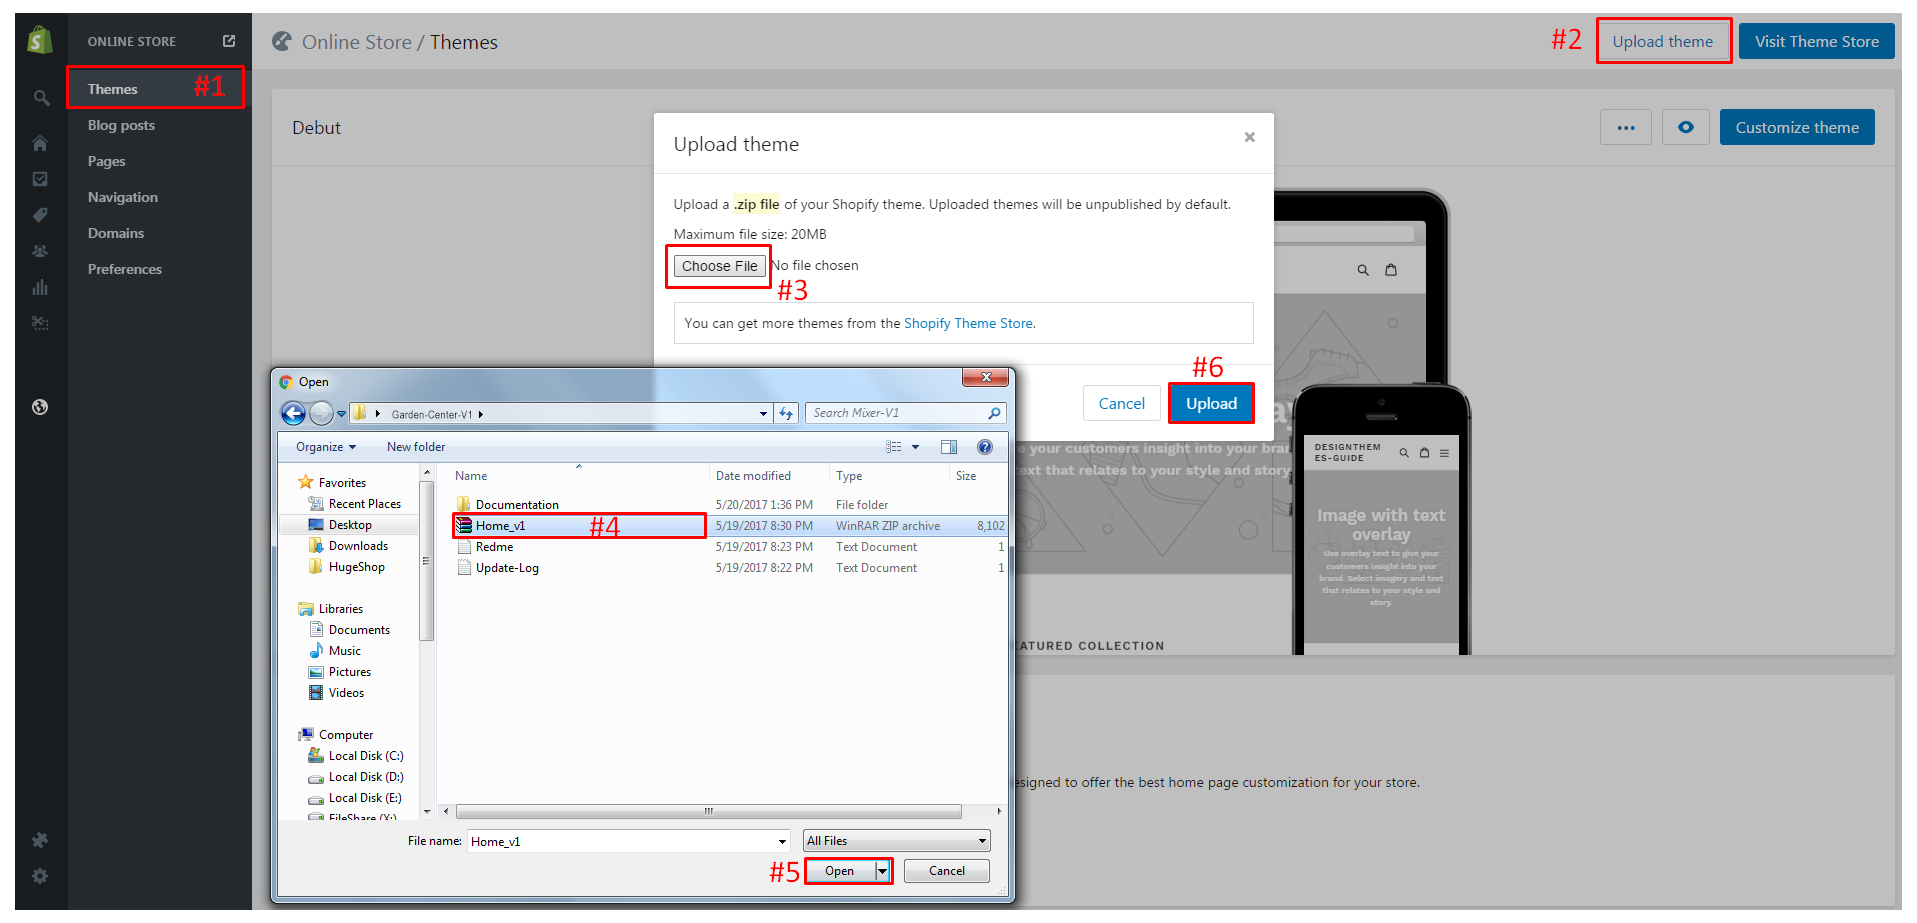Click New folder in file dialog toolbar
This screenshot has width=1917, height=923.
[x=416, y=447]
